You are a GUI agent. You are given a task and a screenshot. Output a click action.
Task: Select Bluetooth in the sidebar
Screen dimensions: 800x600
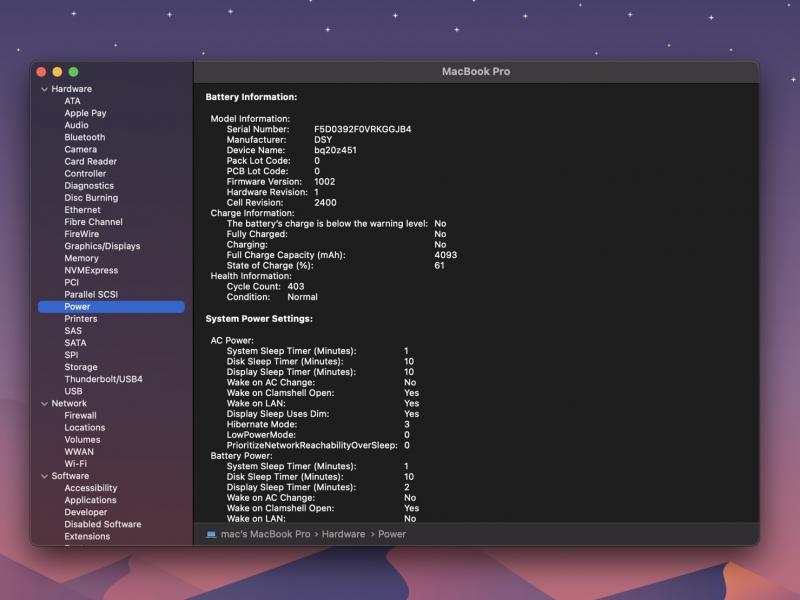[x=85, y=137]
